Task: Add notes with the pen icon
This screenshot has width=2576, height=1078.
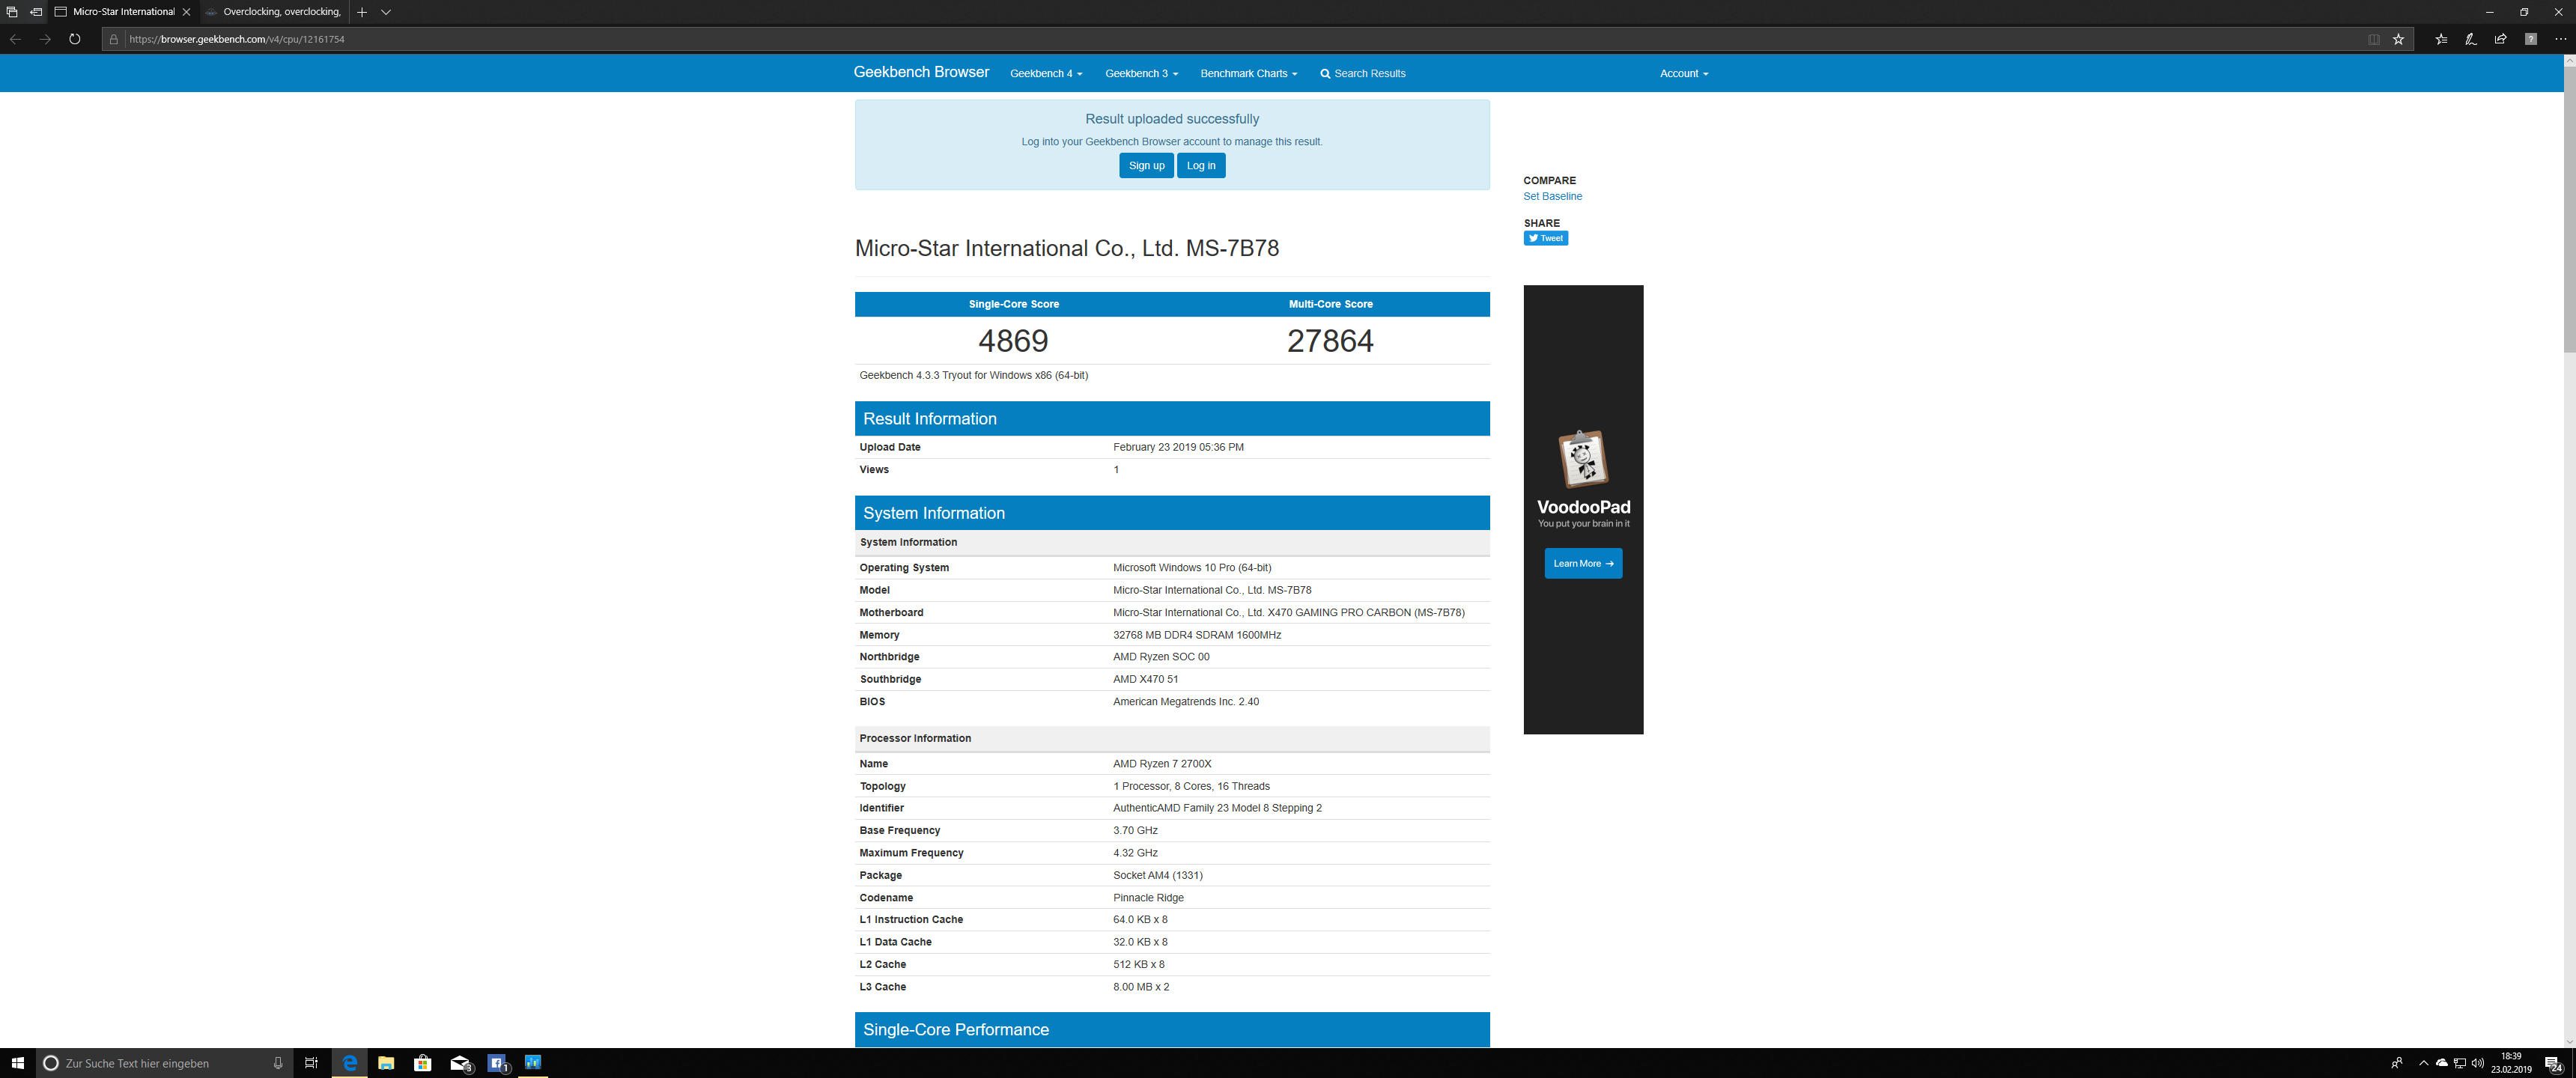Action: [2470, 39]
